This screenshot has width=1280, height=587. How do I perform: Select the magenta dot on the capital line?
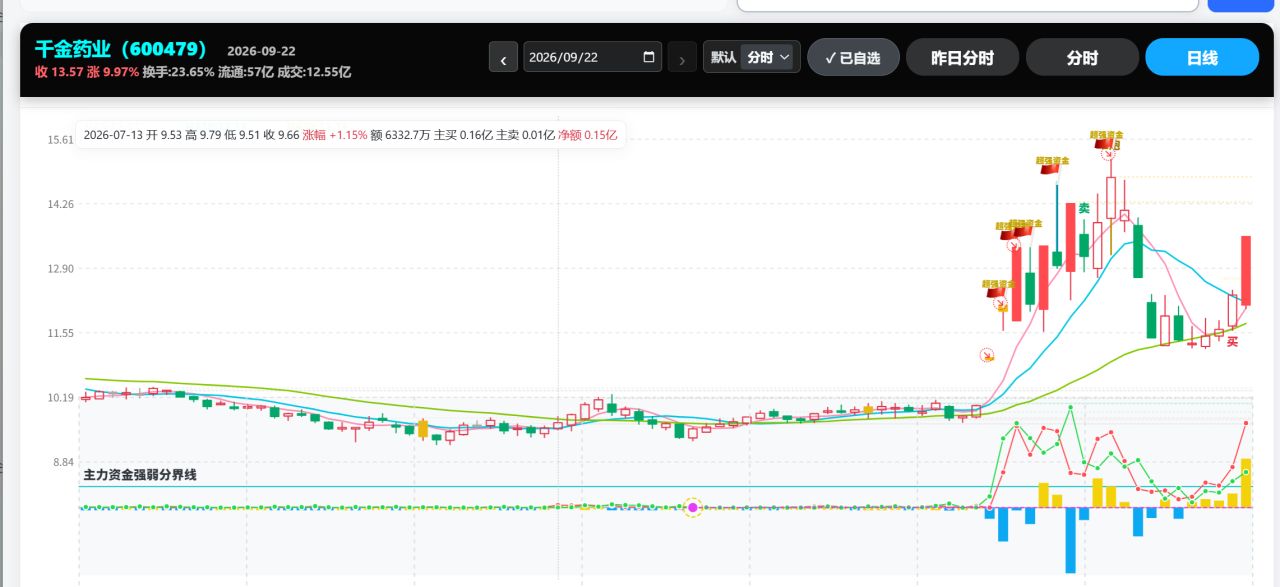[693, 508]
